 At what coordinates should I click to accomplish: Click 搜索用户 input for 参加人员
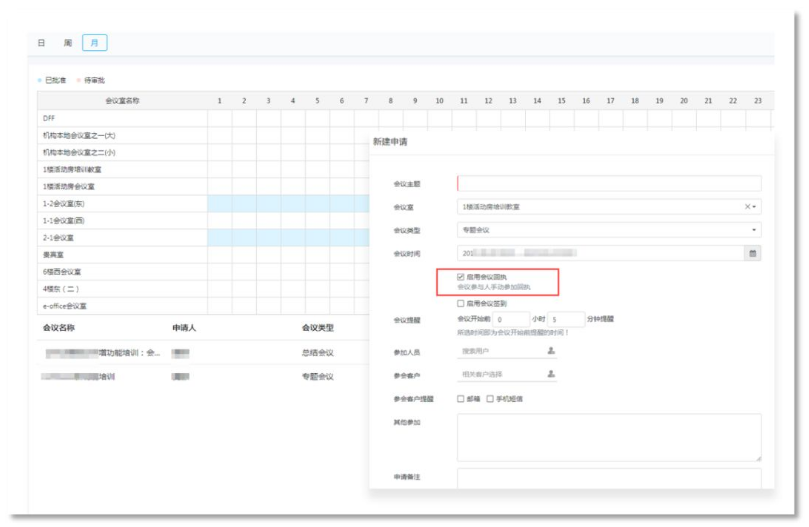click(501, 351)
